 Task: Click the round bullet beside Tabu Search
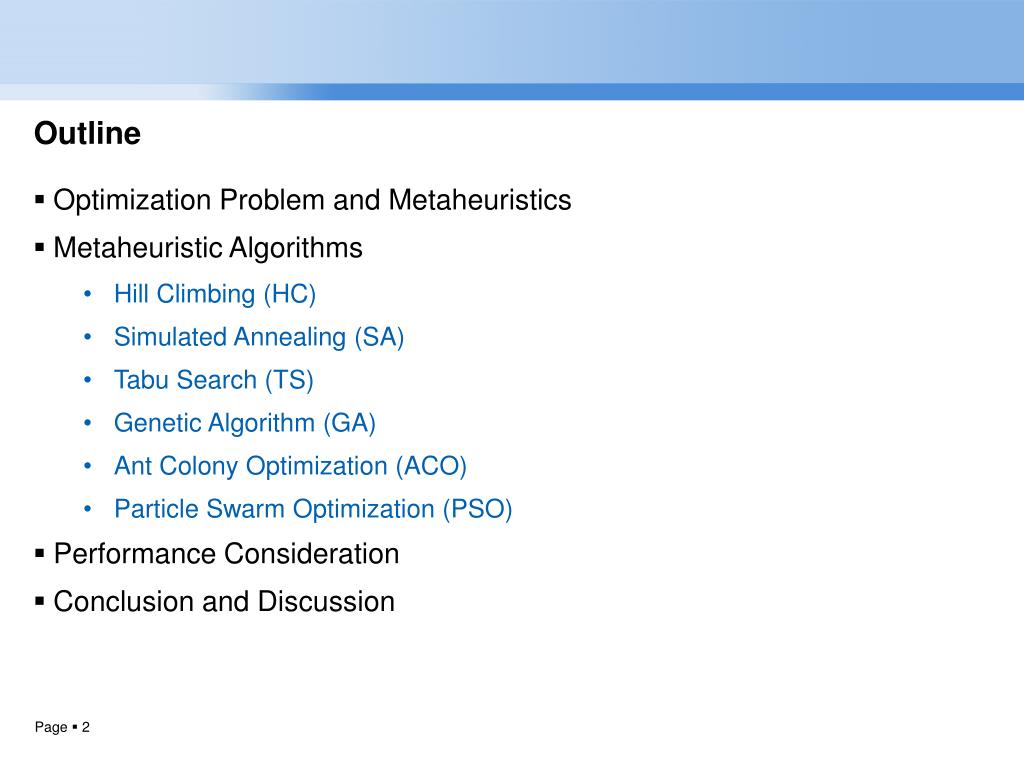[88, 380]
